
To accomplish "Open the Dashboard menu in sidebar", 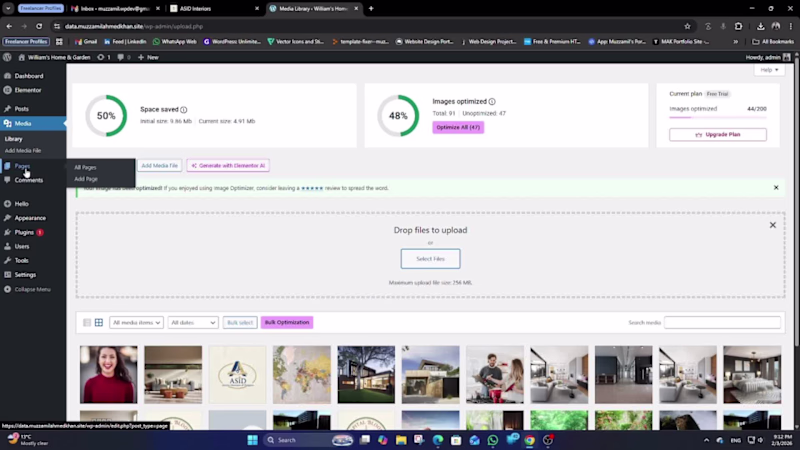I will [29, 76].
